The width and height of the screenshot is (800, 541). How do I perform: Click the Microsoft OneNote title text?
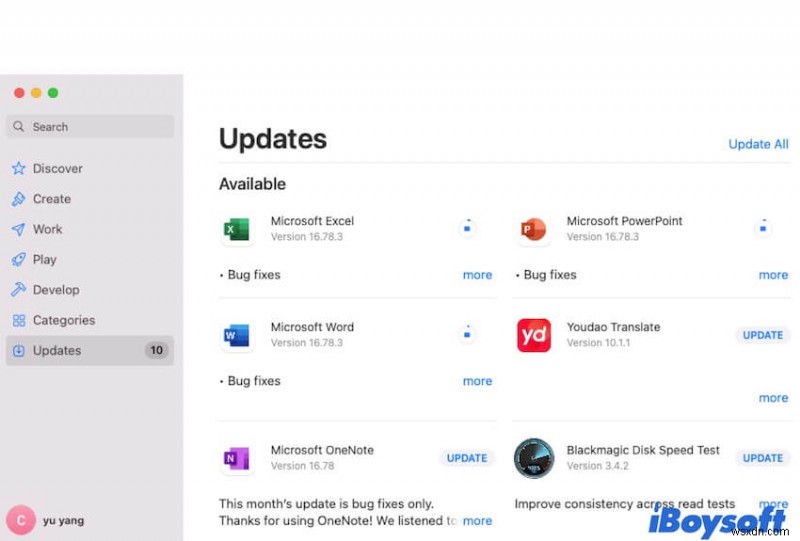coord(322,450)
